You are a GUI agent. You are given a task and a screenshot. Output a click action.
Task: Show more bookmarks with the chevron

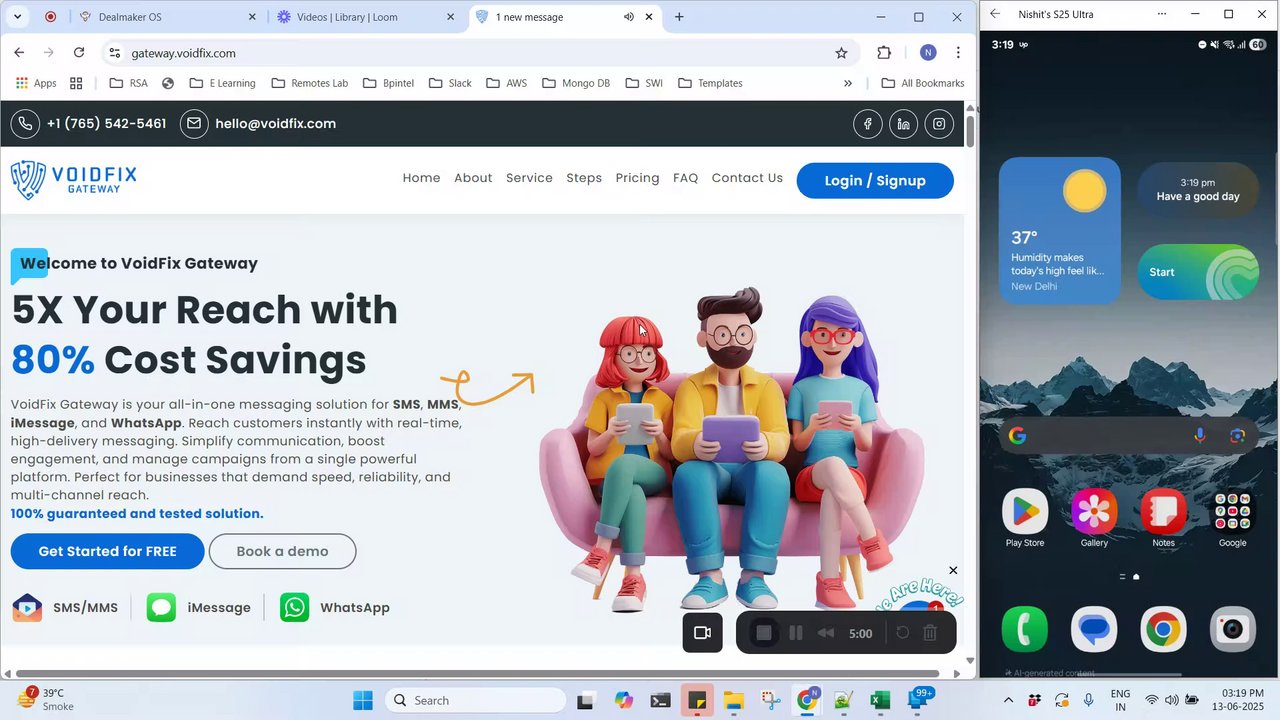click(848, 83)
